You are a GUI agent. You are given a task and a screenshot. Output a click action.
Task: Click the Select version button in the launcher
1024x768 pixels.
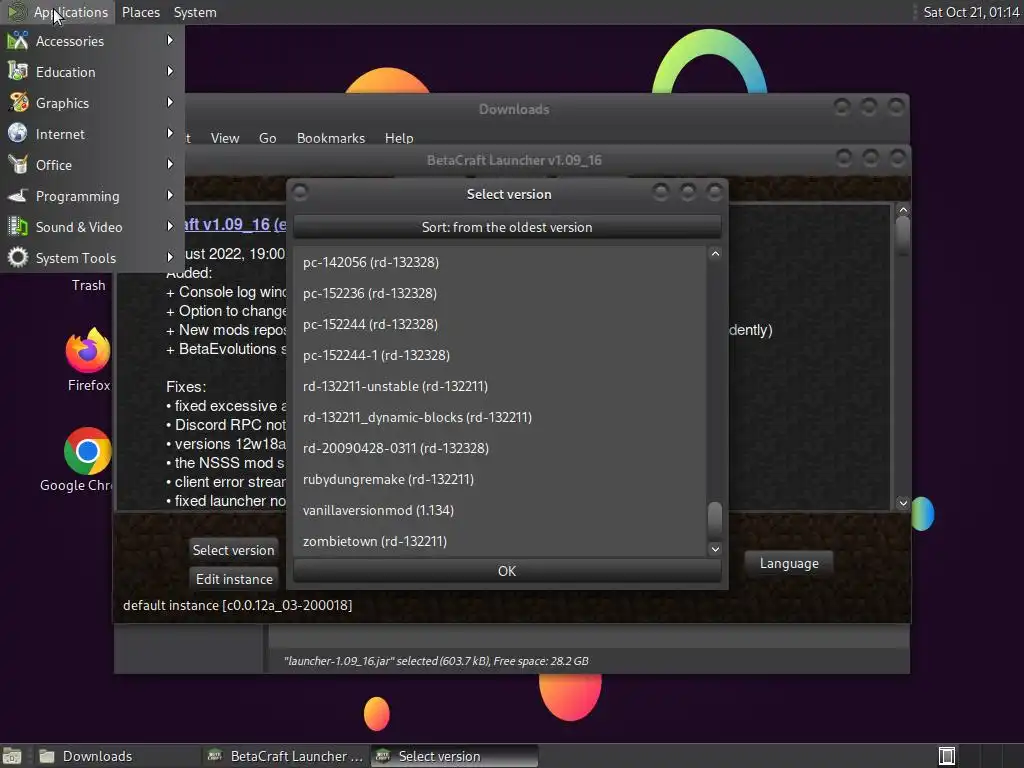[233, 550]
